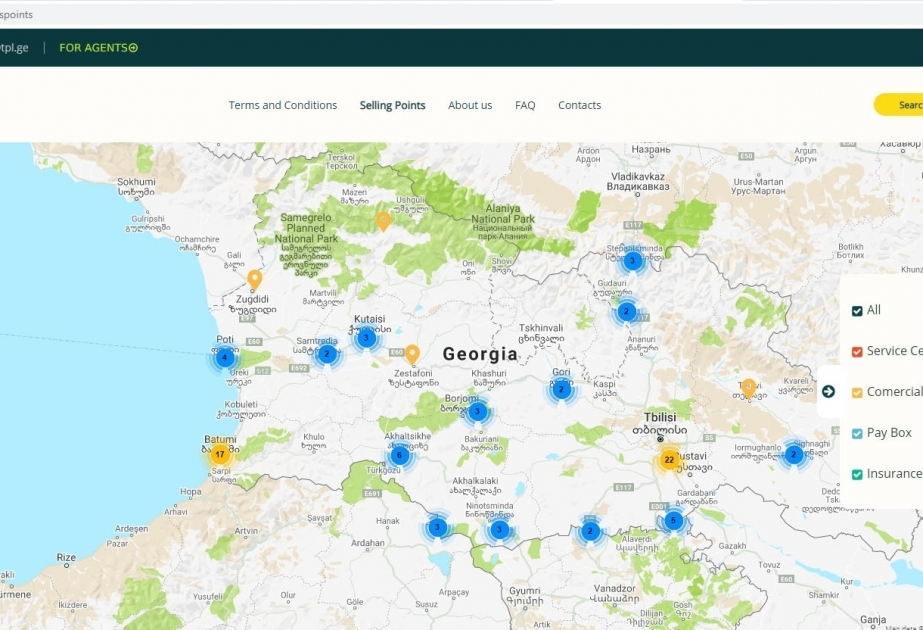This screenshot has width=923, height=630.
Task: Expand the Borjomi cluster of 3
Action: coord(477,411)
